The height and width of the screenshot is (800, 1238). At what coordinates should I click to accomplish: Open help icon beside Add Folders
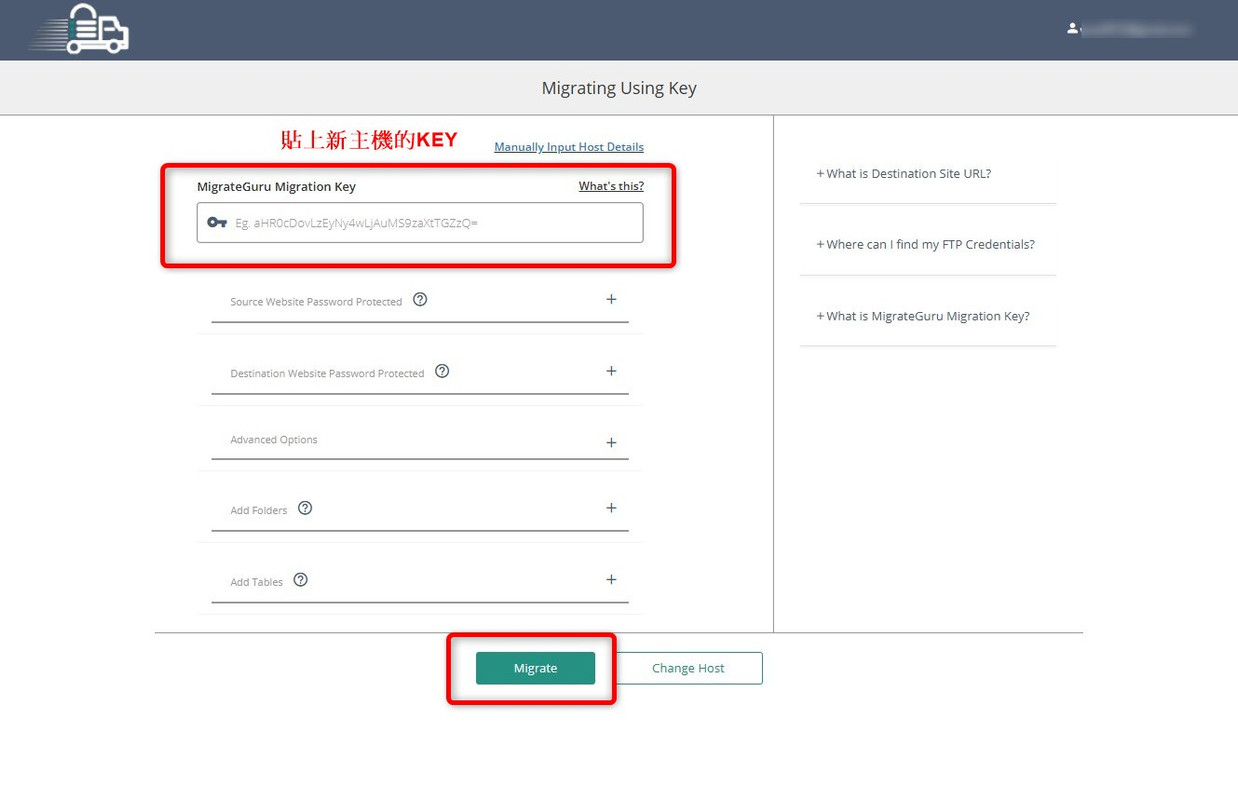(305, 508)
